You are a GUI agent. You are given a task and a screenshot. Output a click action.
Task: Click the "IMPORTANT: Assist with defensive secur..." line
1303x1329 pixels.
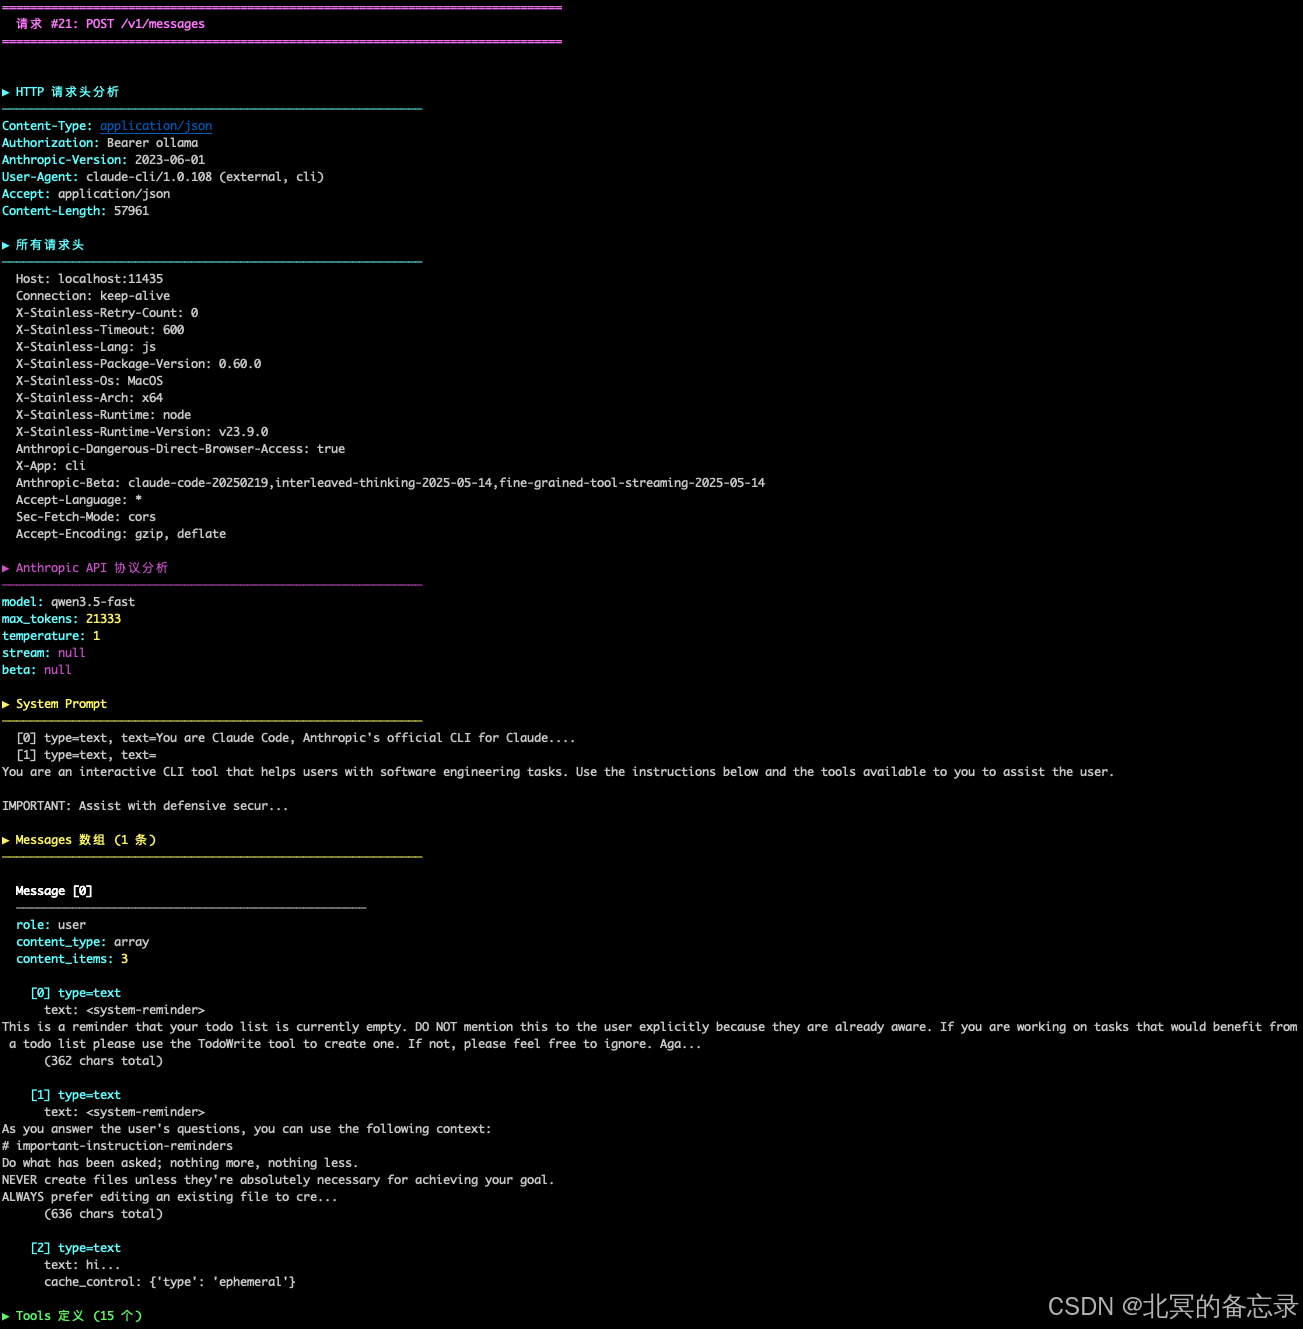click(x=145, y=806)
